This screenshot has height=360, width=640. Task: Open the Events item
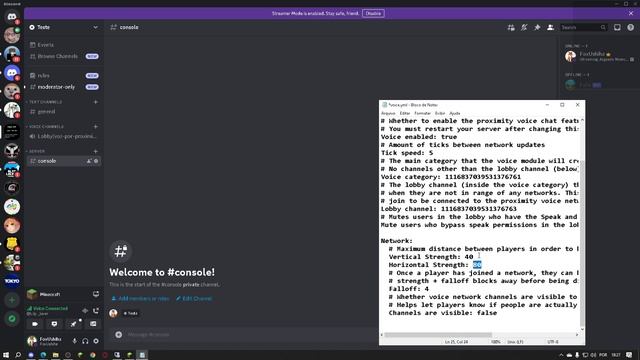(64, 45)
